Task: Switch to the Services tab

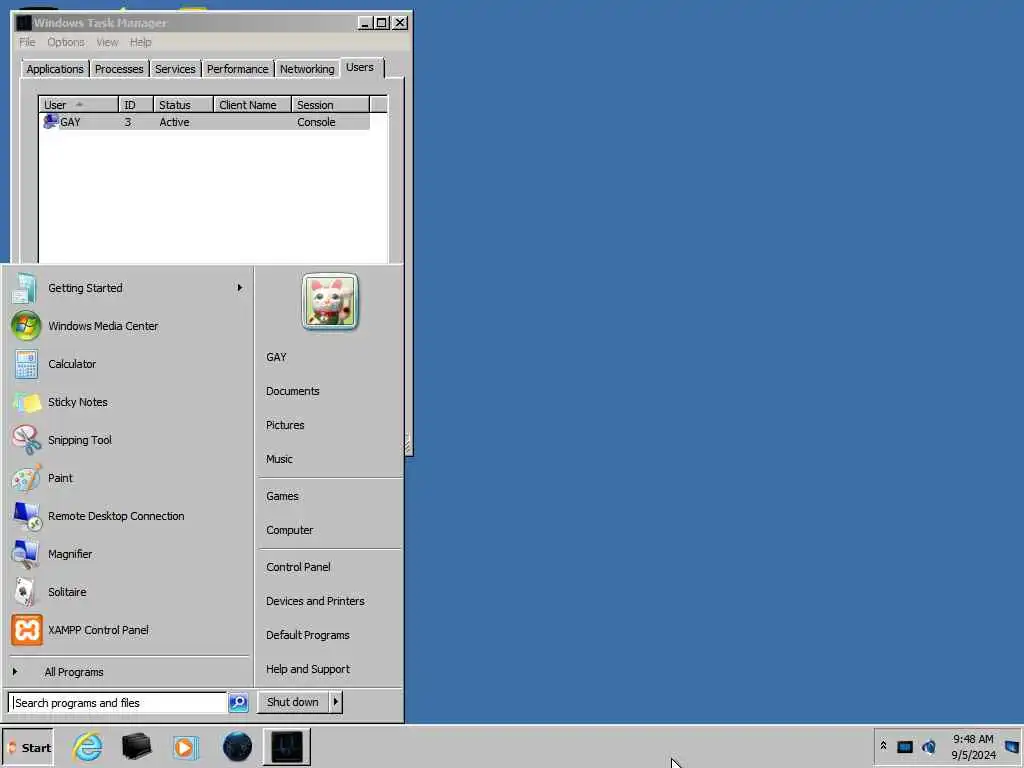Action: click(x=175, y=69)
